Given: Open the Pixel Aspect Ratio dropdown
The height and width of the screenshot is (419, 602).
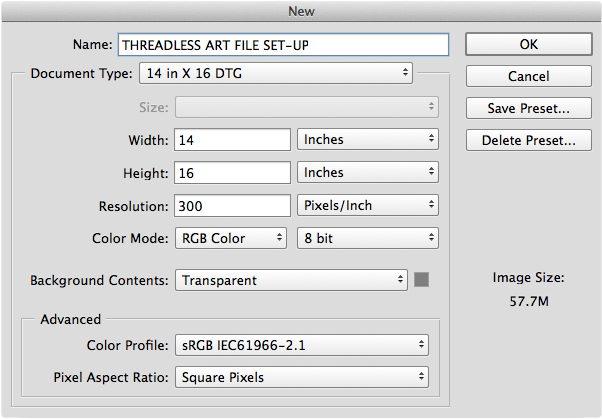Looking at the screenshot, I should coord(302,378).
